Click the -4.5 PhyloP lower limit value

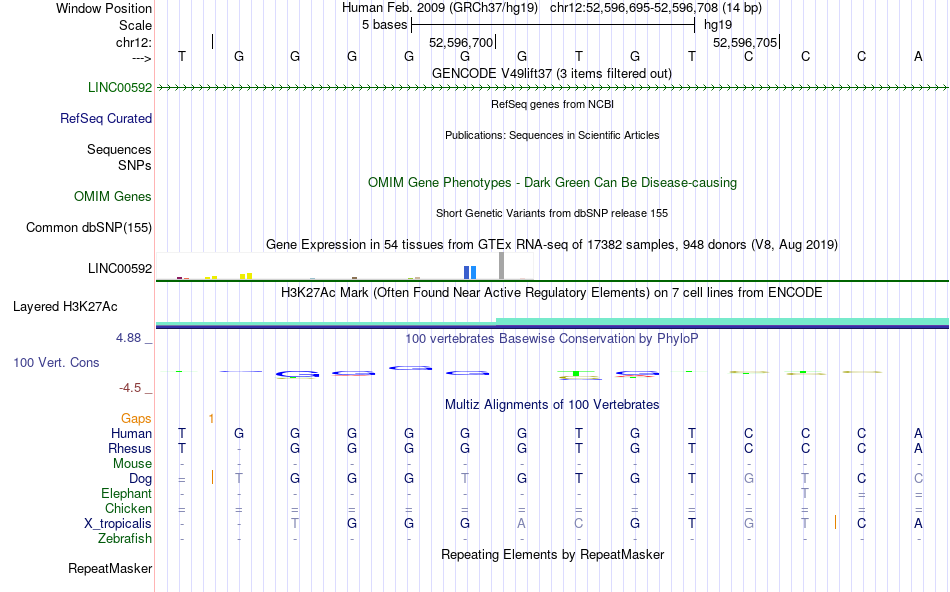point(130,388)
